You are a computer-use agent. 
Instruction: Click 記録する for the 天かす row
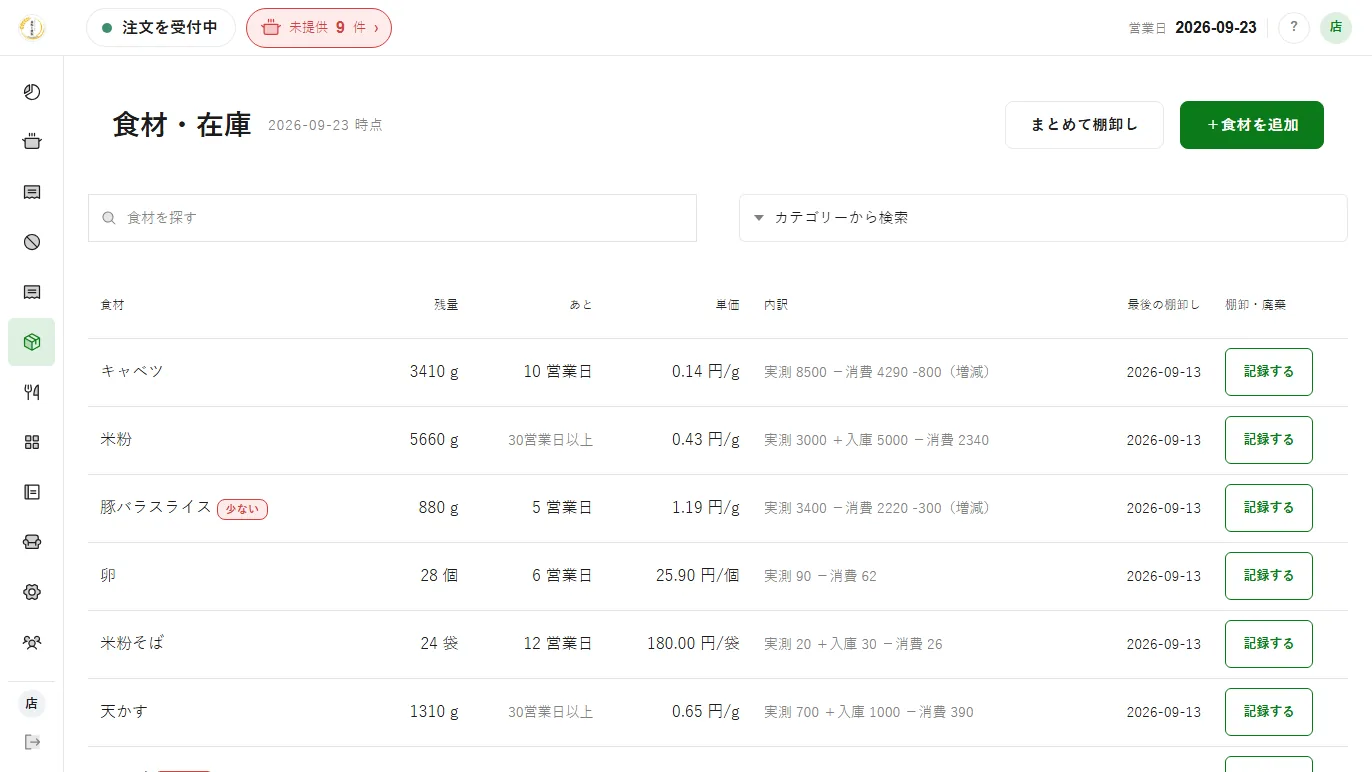point(1269,712)
